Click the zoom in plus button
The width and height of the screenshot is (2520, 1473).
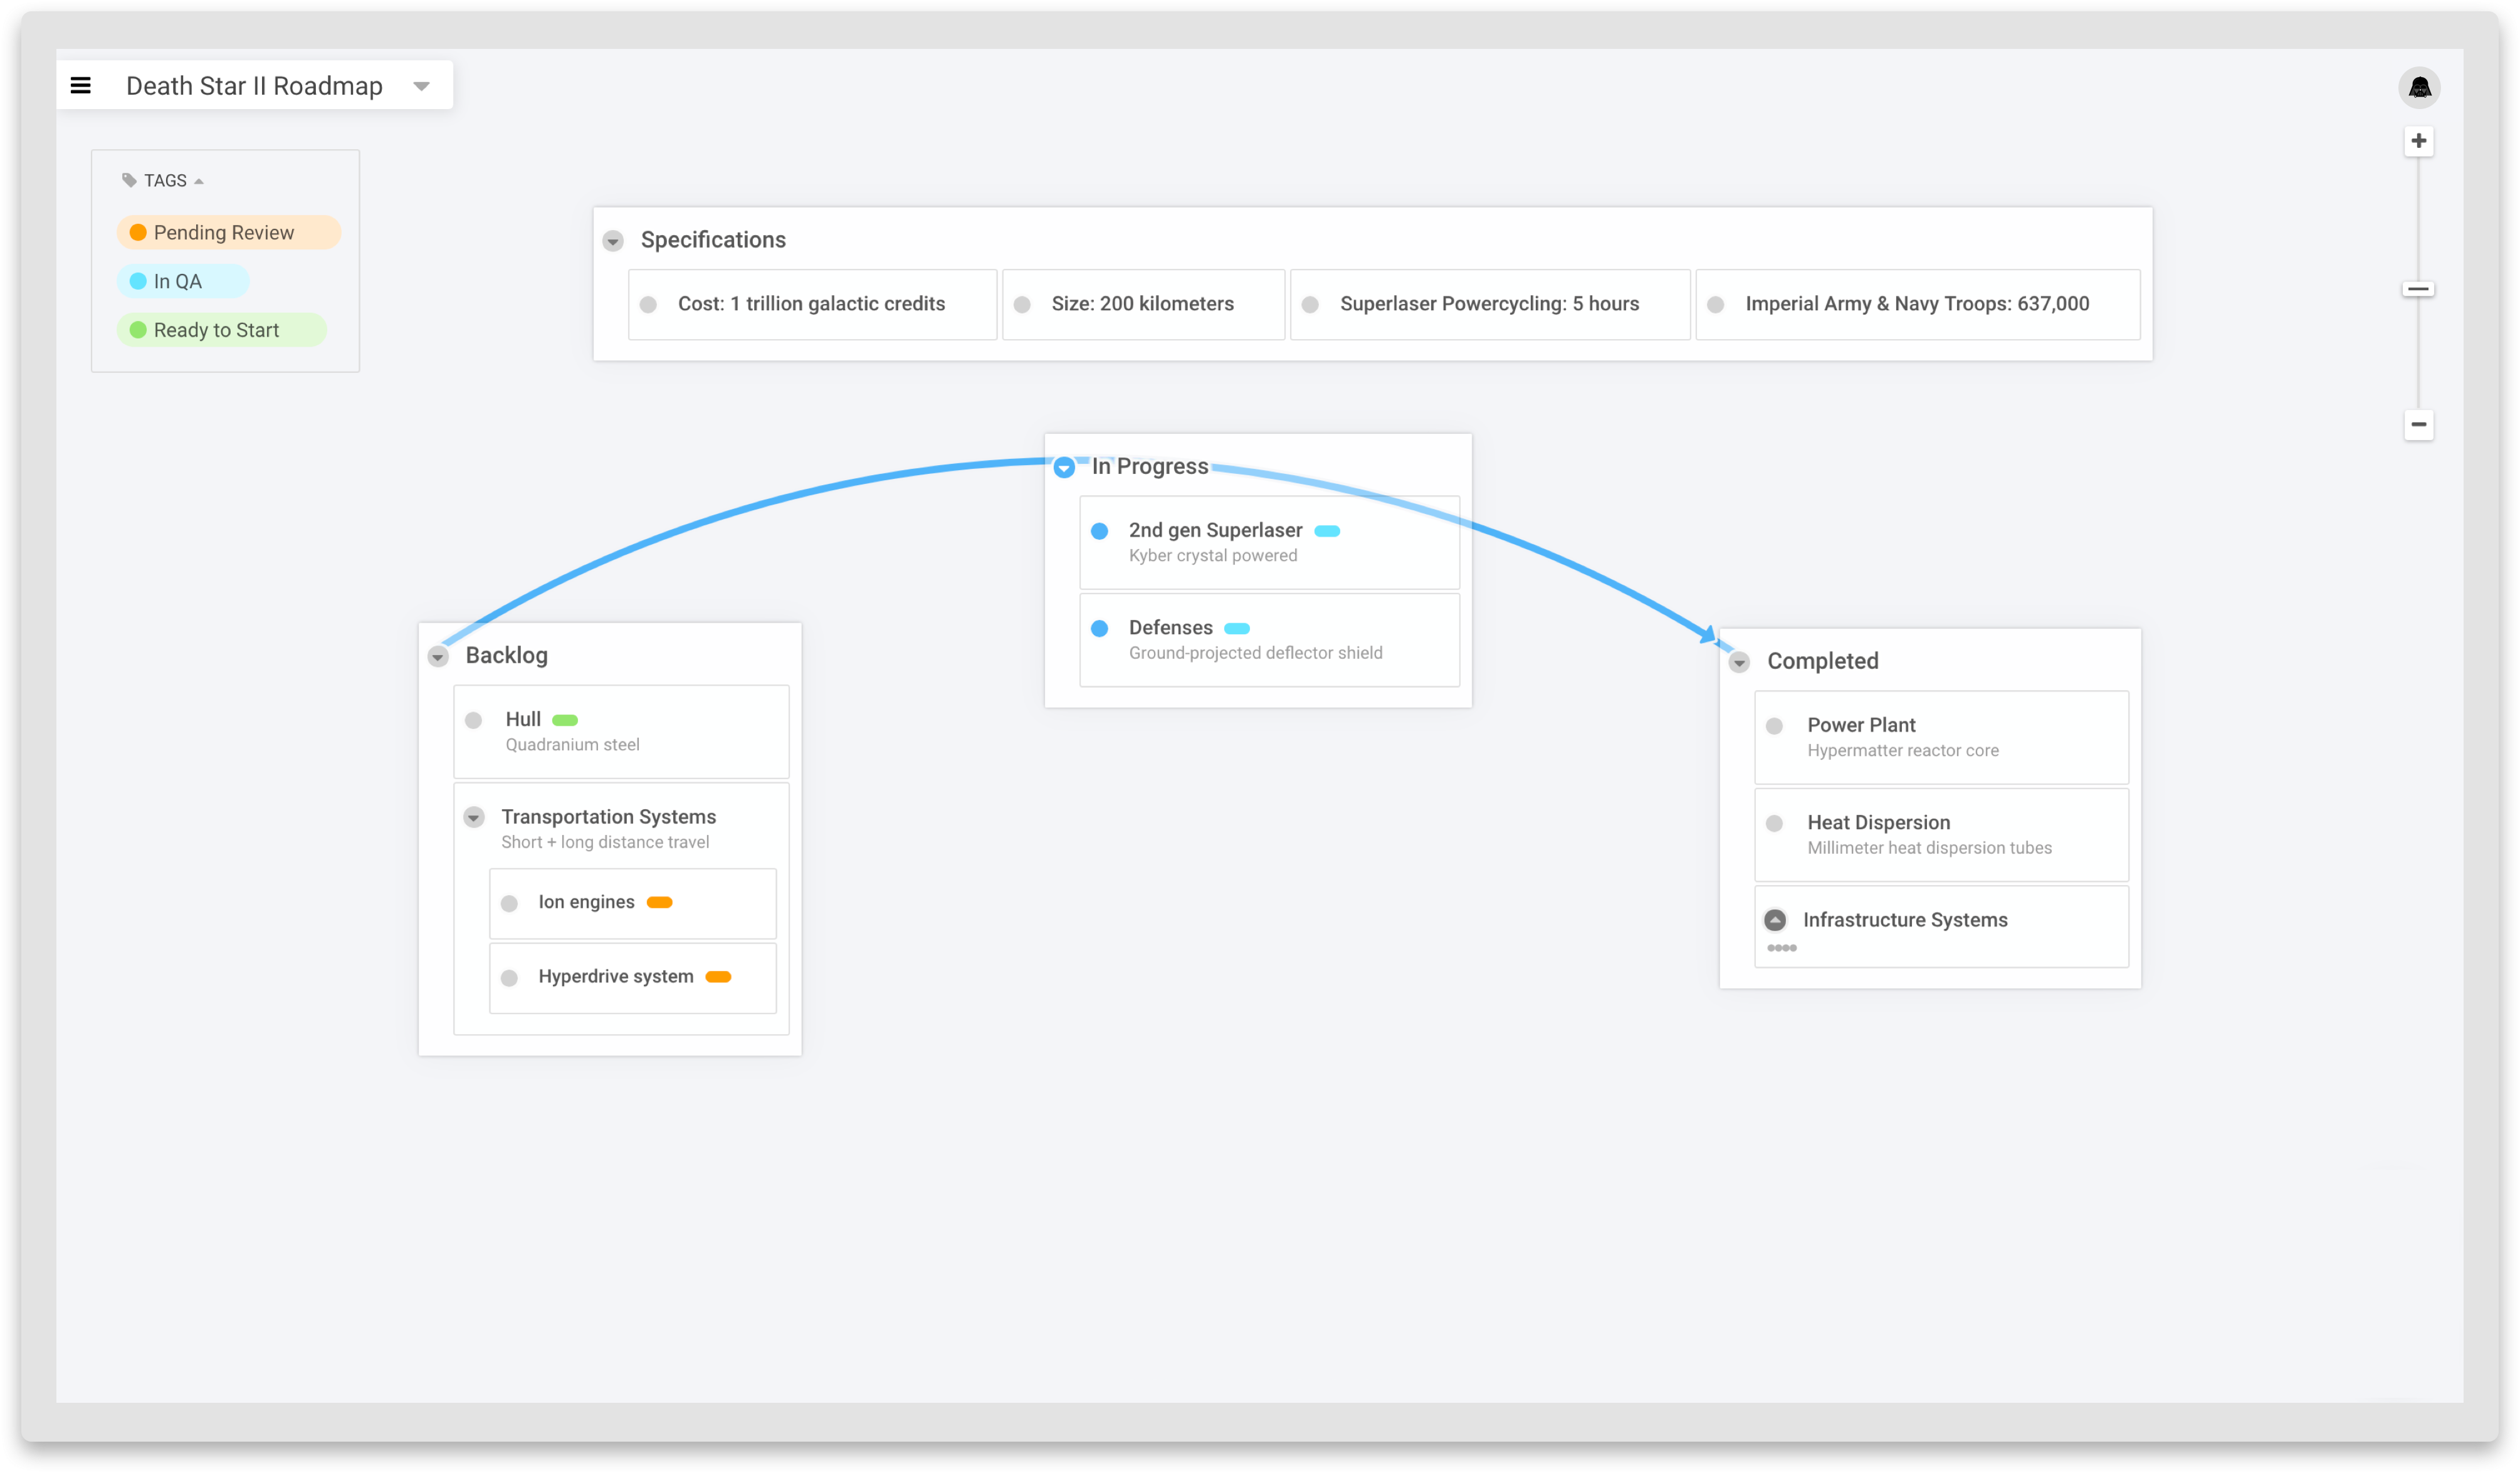pyautogui.click(x=2418, y=141)
